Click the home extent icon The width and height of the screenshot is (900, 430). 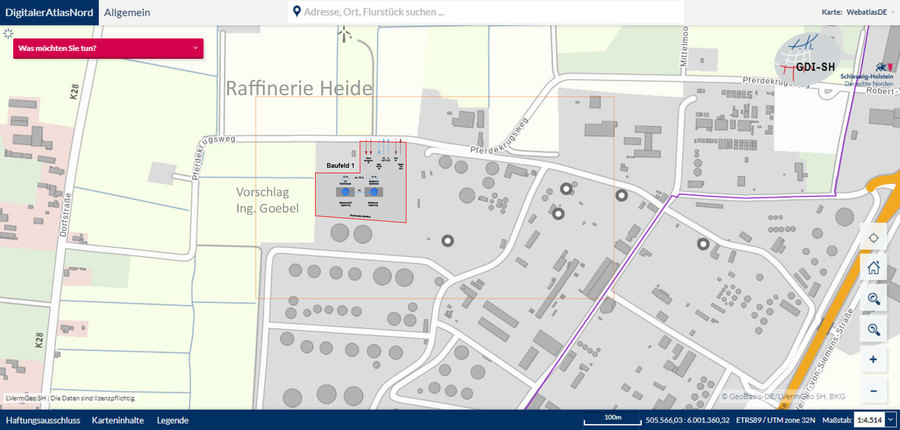coord(873,267)
